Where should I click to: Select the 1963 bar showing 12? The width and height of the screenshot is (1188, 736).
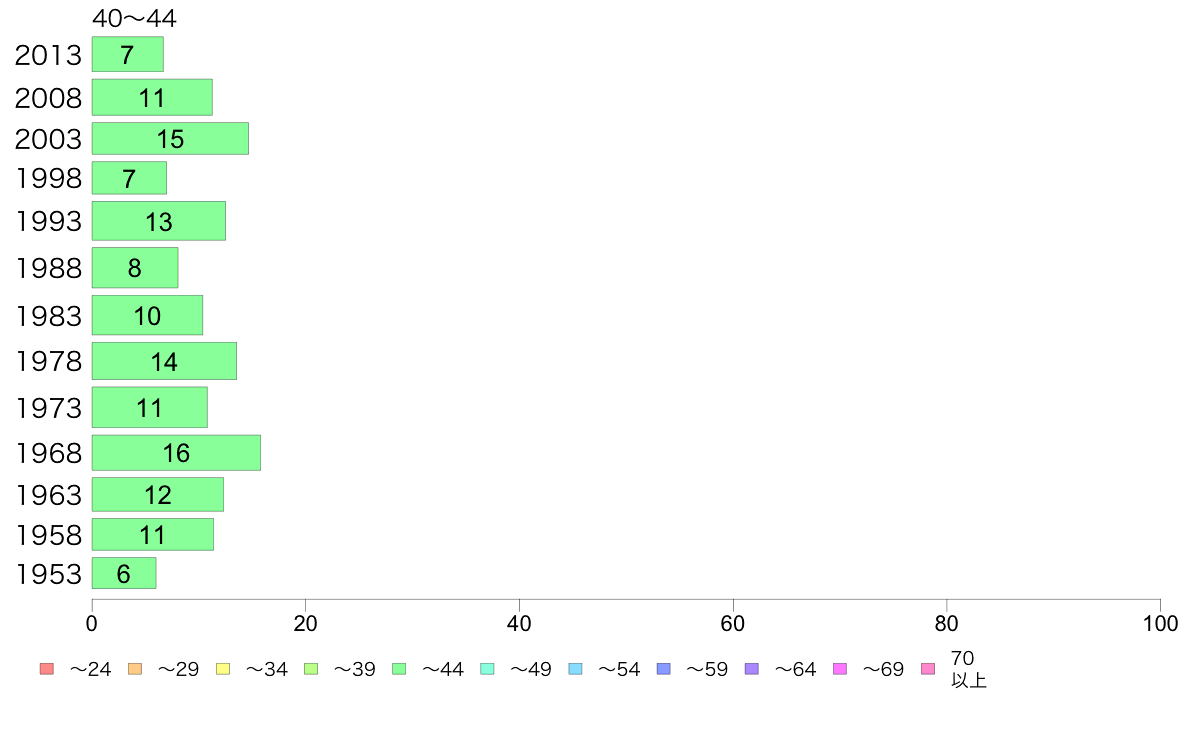(158, 494)
